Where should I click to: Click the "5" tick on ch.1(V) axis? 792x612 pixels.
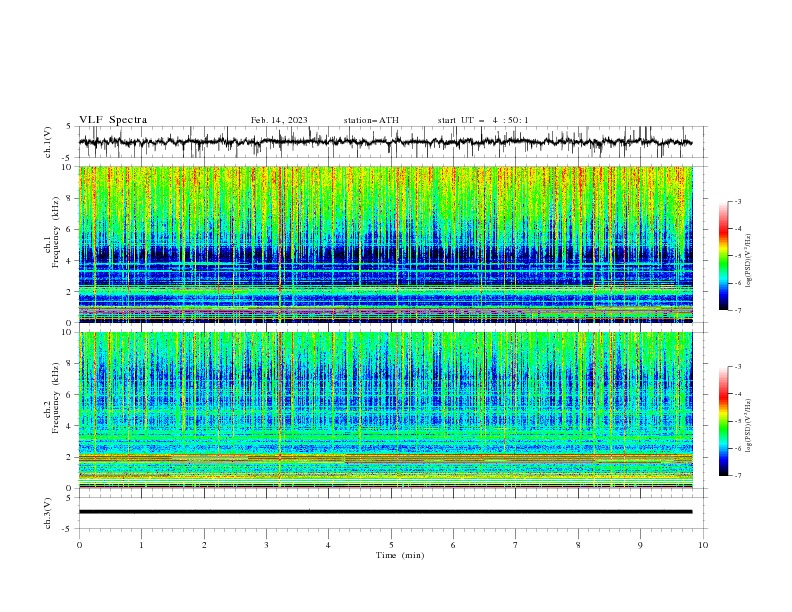coord(69,126)
